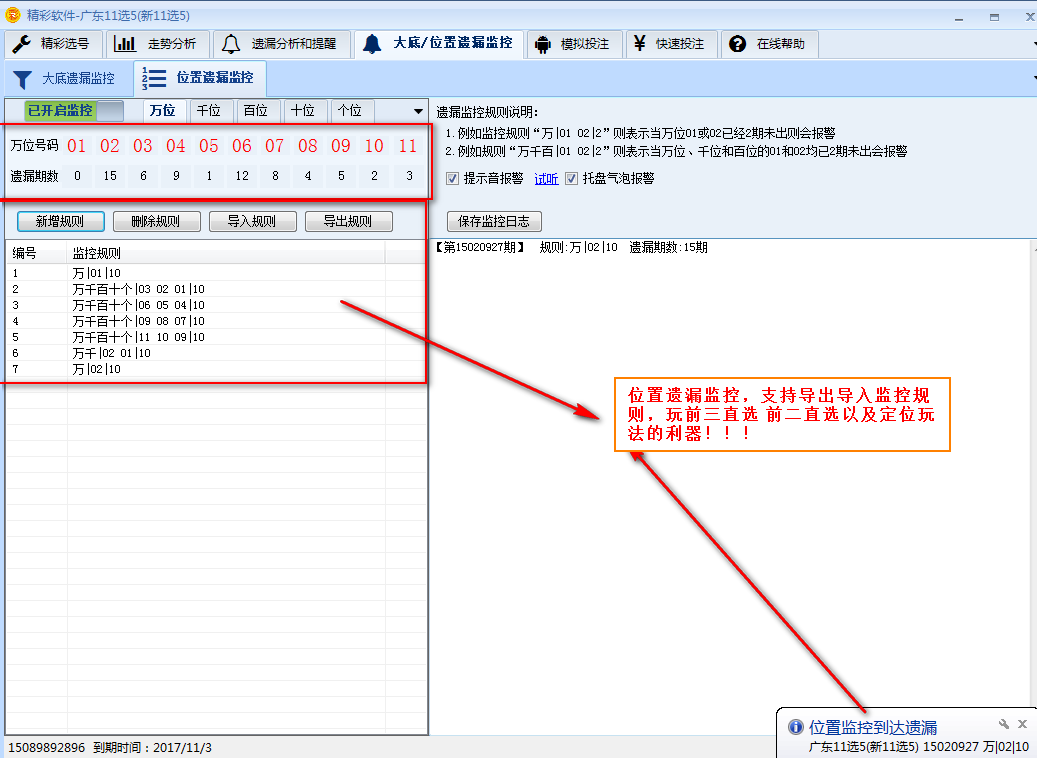Click the bell icon for 遗漏分析和提醒
The image size is (1037, 758).
[x=231, y=44]
